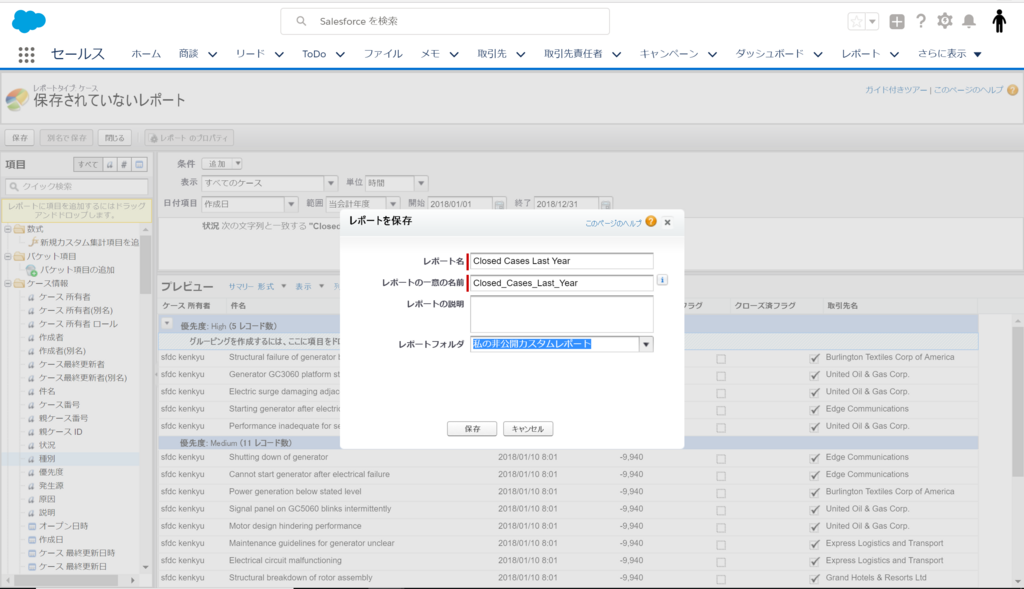
Task: Click the report properties button
Action: [x=189, y=138]
